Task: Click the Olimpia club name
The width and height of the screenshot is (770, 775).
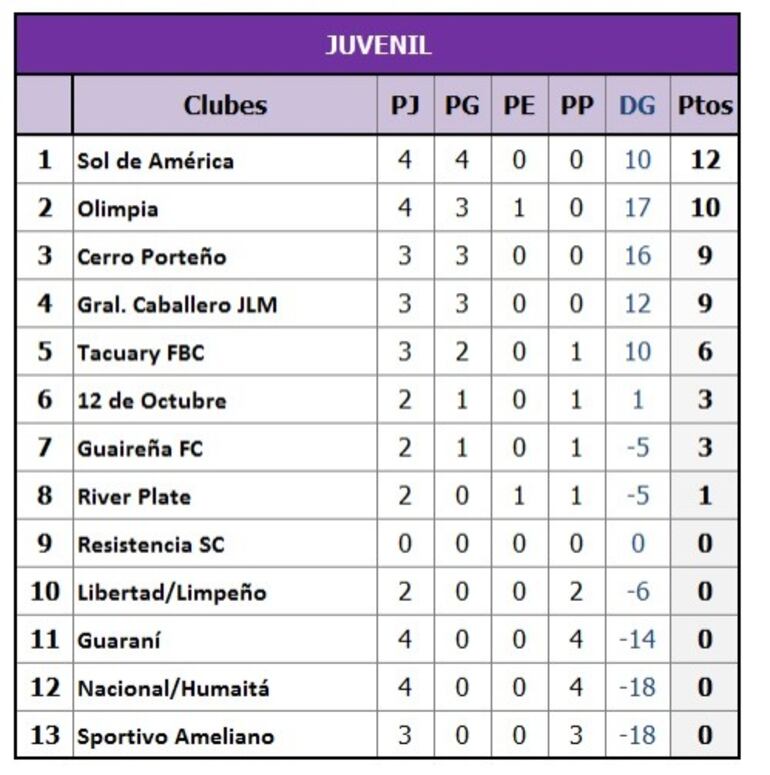Action: (x=118, y=209)
